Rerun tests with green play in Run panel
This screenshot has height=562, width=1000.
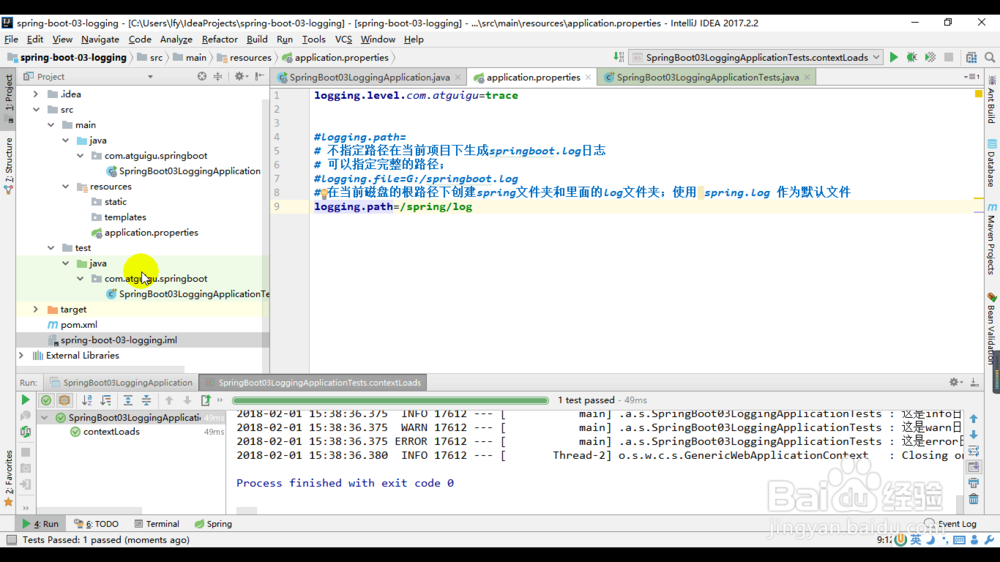26,400
